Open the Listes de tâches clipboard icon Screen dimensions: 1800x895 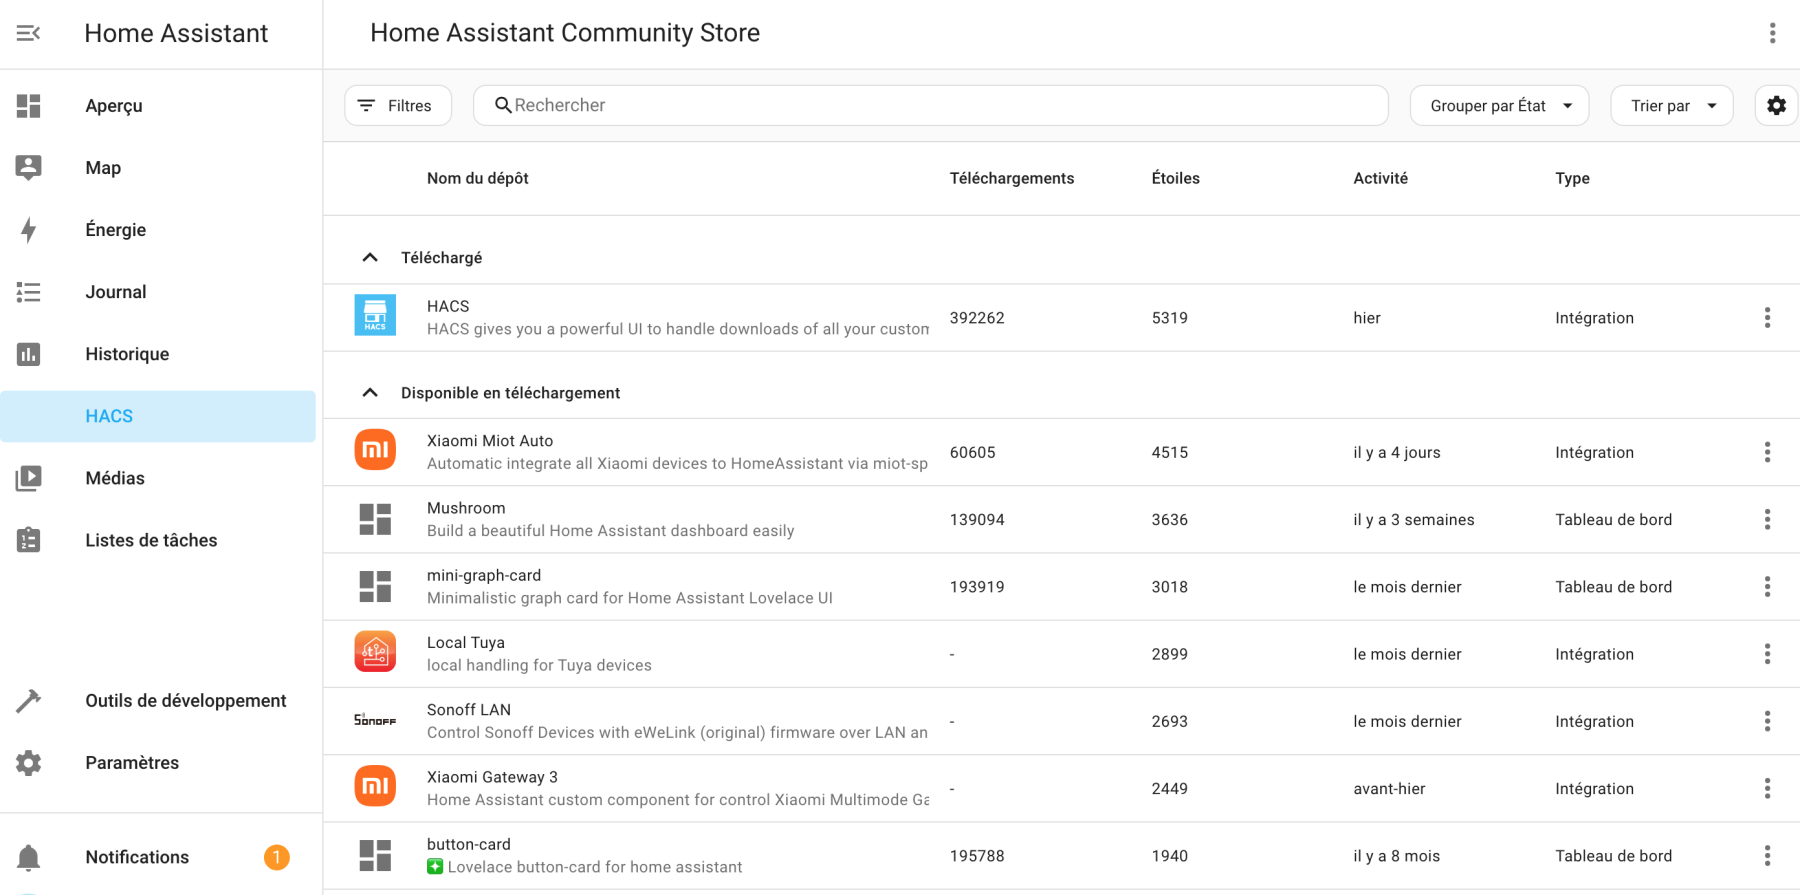[28, 540]
